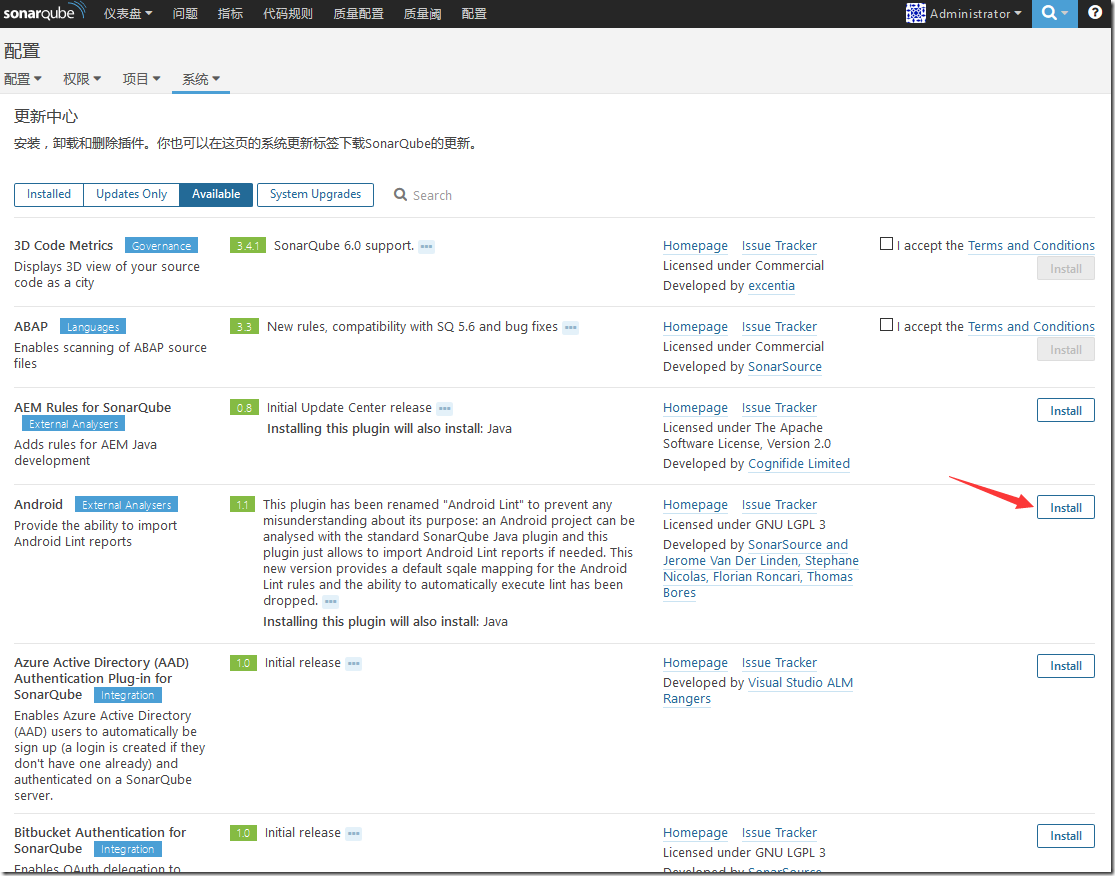Image resolution: width=1115 pixels, height=876 pixels.
Task: Accept terms checkbox for ABAP
Action: (x=886, y=325)
